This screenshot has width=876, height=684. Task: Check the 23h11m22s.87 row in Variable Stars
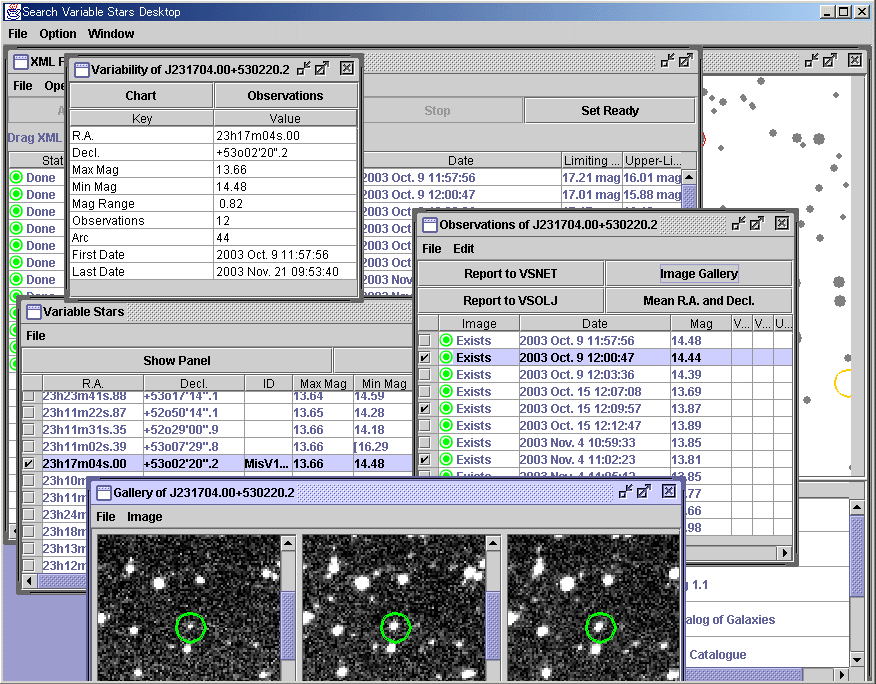pyautogui.click(x=29, y=412)
